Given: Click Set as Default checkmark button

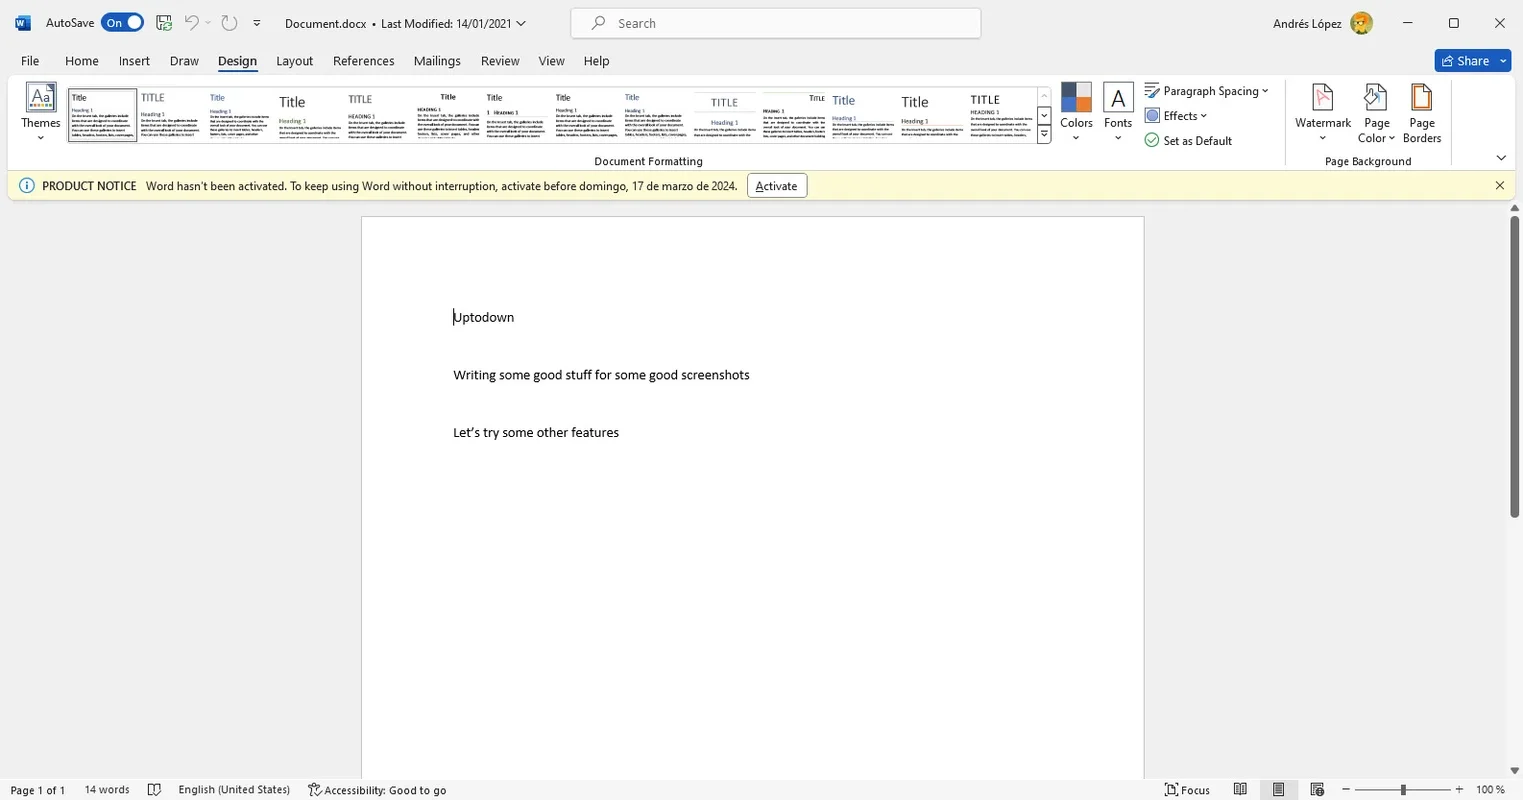Looking at the screenshot, I should pyautogui.click(x=1188, y=141).
